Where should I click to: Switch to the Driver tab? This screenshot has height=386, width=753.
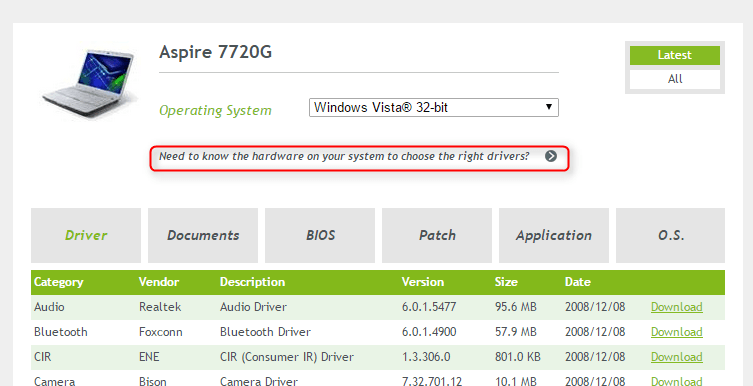tap(86, 235)
